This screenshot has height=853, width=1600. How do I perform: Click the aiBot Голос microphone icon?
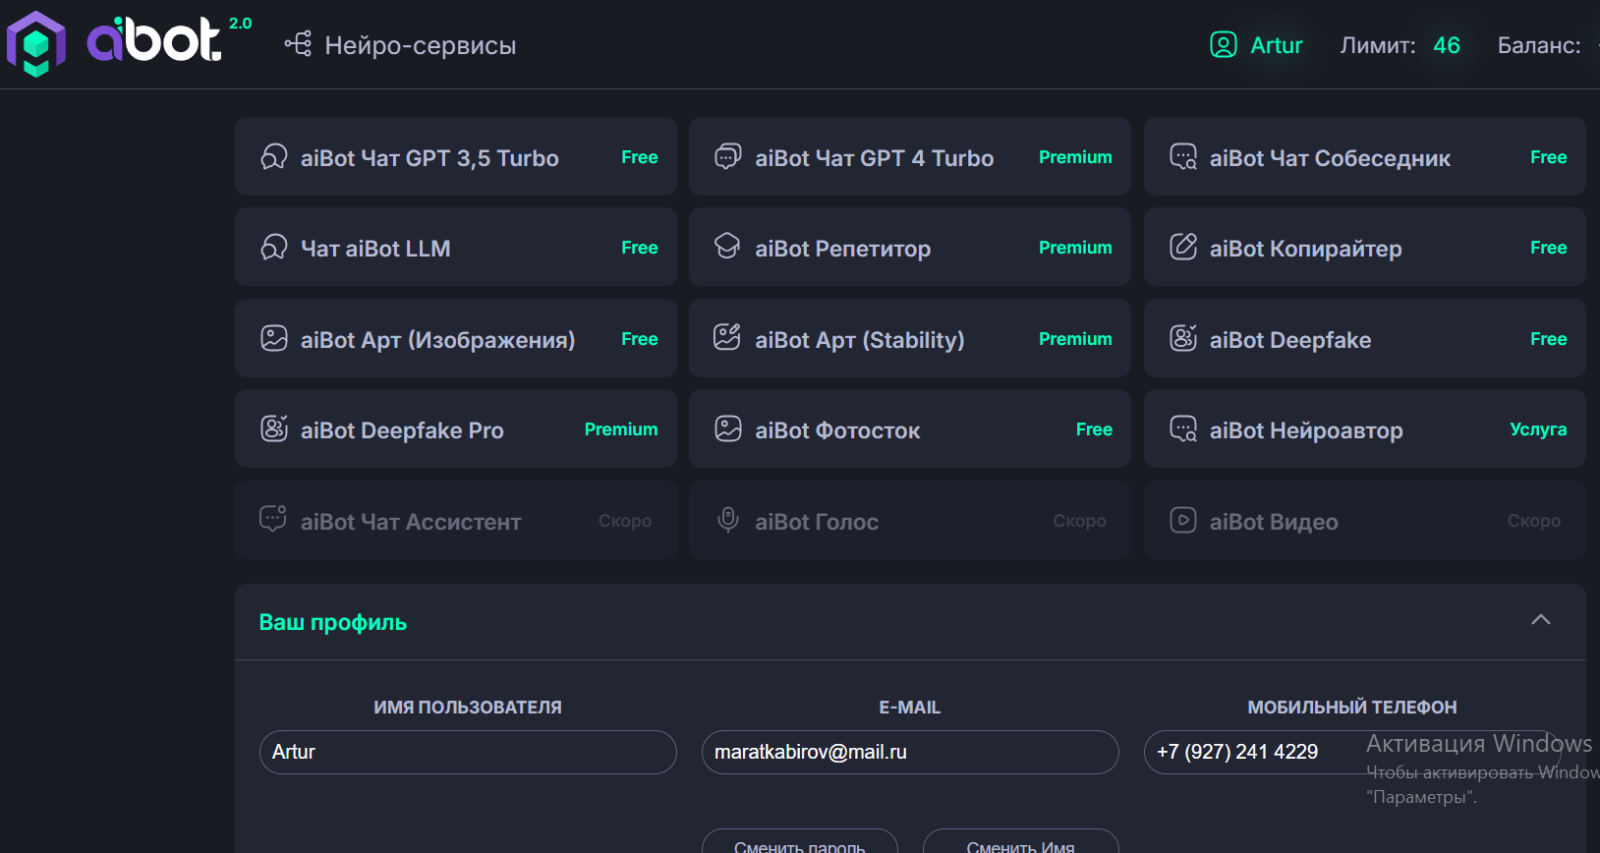[x=728, y=520]
